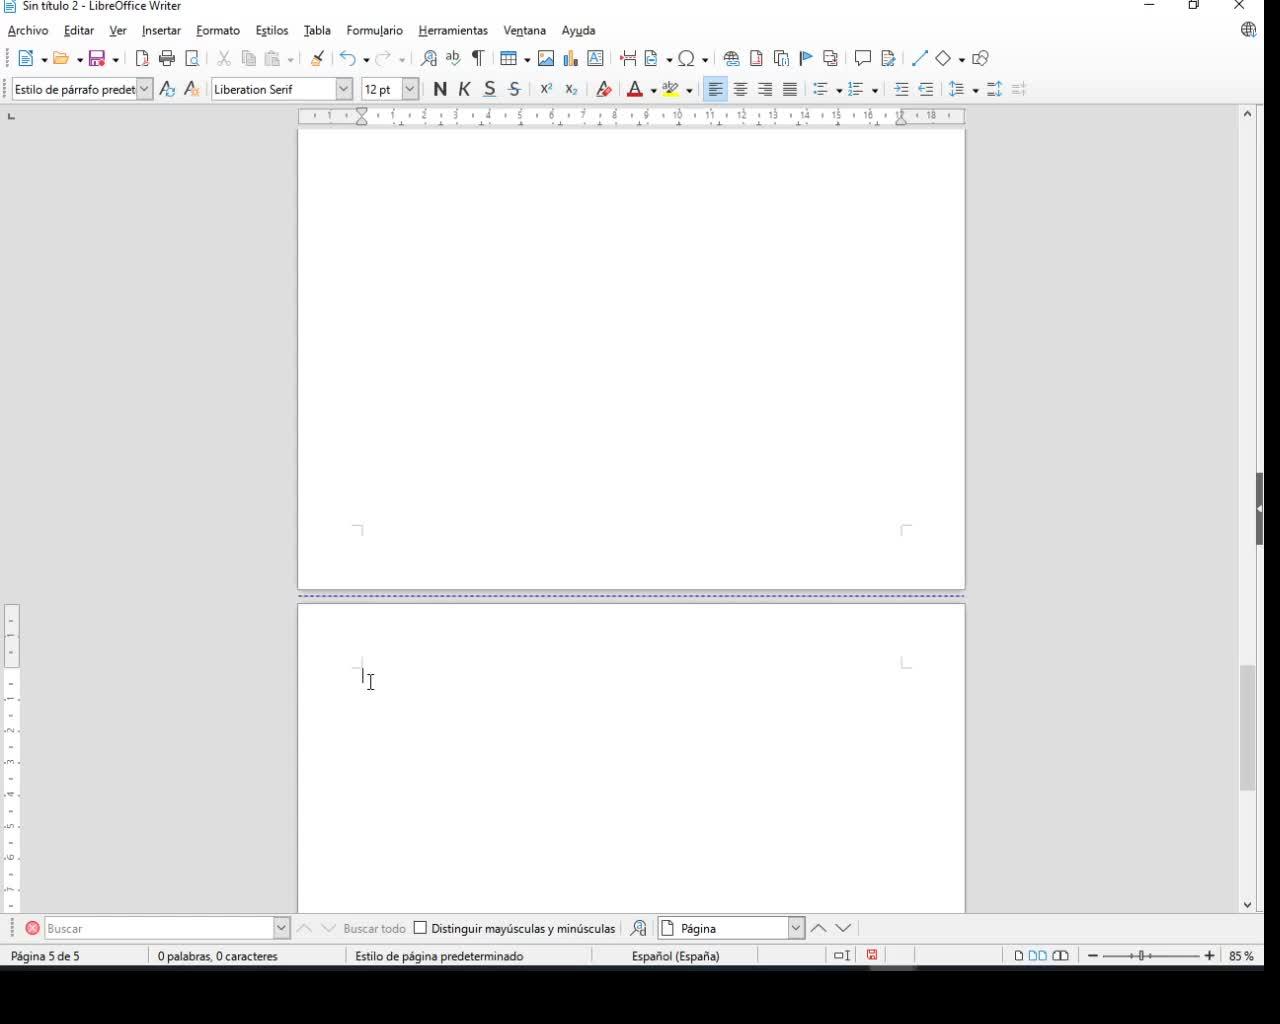Click the Insert Table icon
The image size is (1280, 1024).
pos(509,59)
